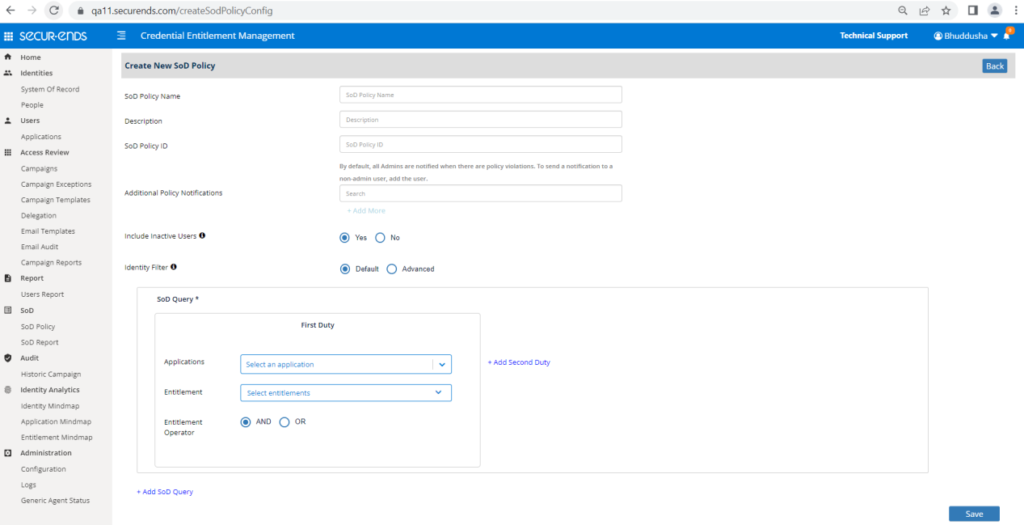Click the browser back arrow
The height and width of the screenshot is (525, 1024).
point(10,10)
